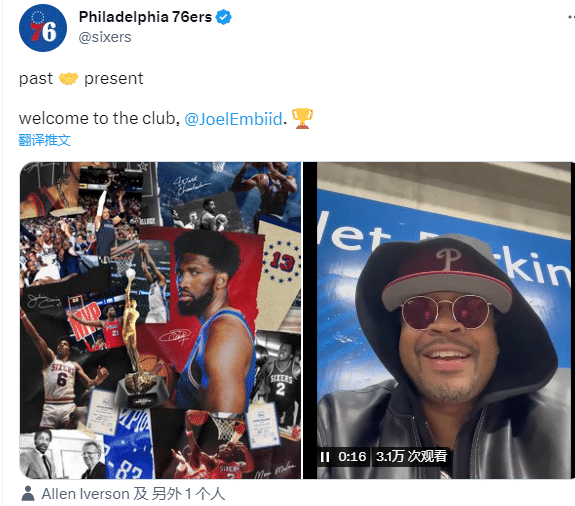Click the 0:16 video time indicator
Screen dimensions: 575x506
pos(352,457)
